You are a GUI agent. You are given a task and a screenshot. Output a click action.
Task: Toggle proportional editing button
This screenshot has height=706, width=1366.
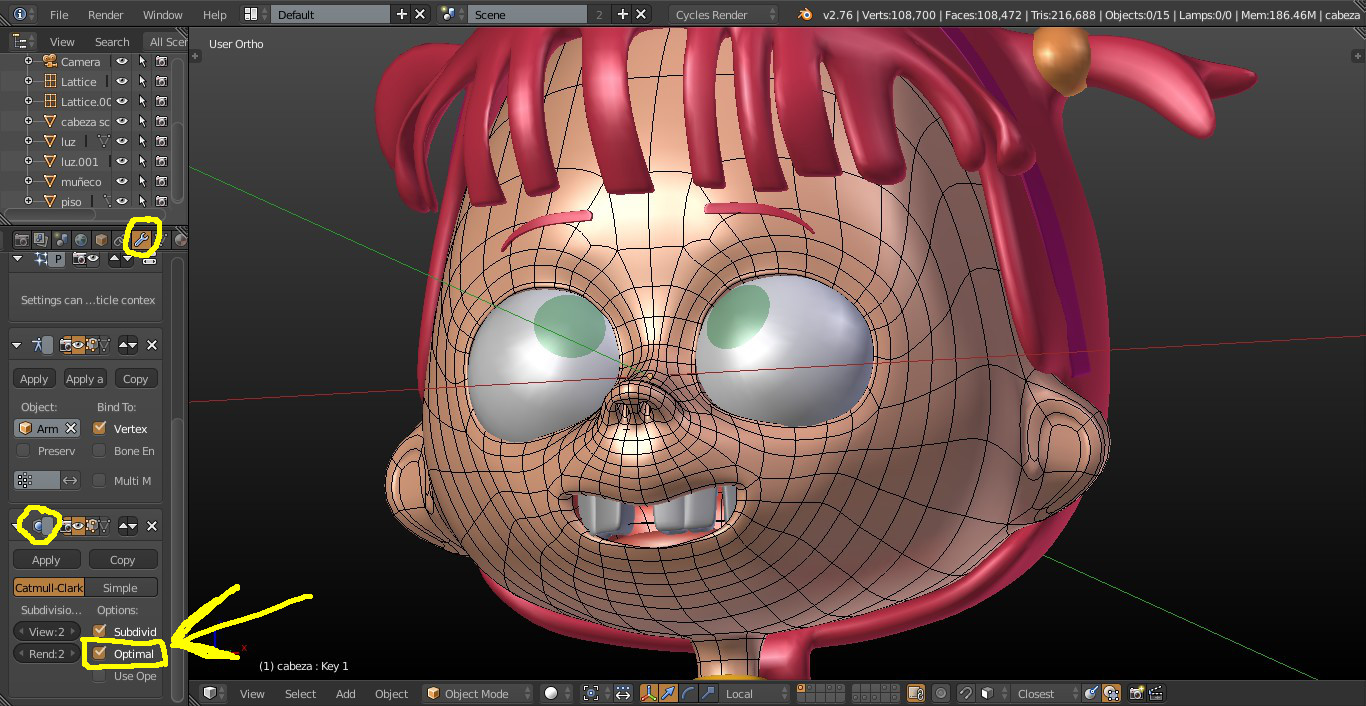[941, 693]
